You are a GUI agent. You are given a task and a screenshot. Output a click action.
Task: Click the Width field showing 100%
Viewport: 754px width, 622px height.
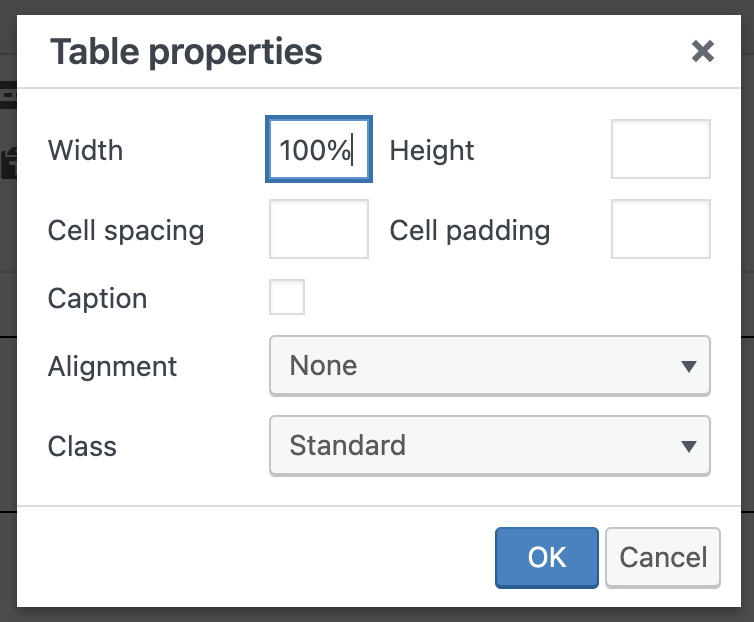(x=318, y=151)
